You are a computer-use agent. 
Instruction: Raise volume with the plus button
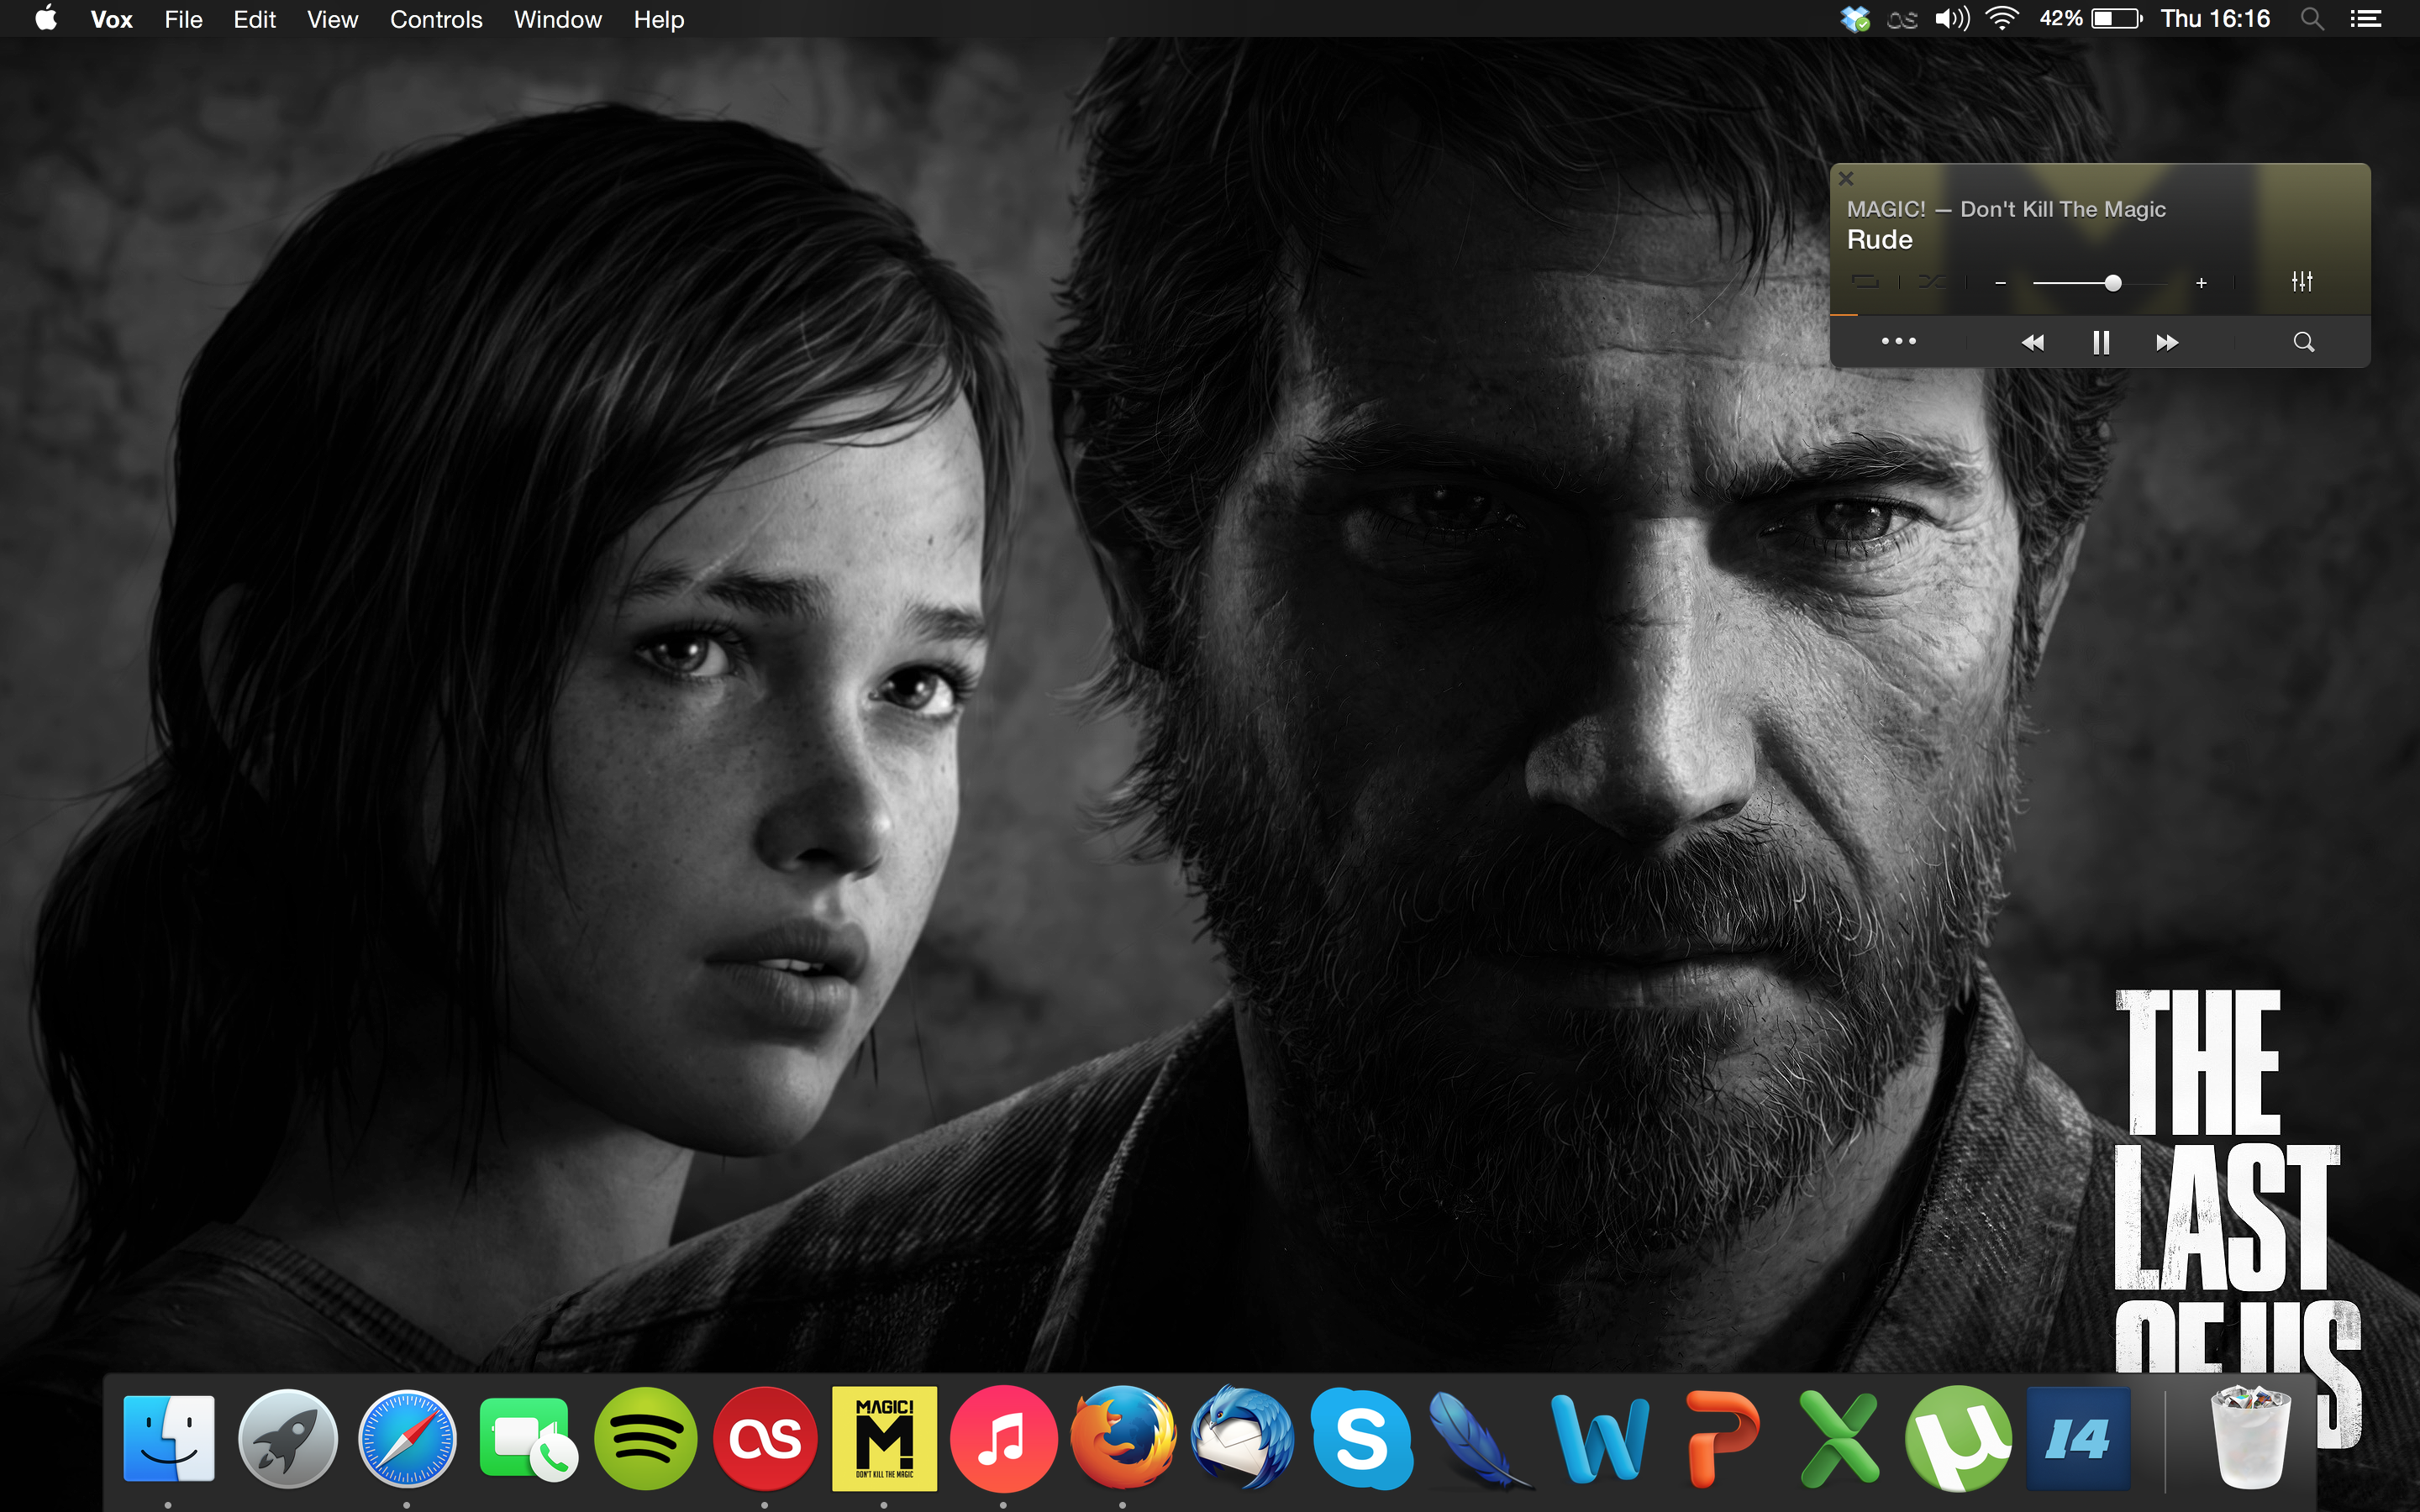(2201, 283)
